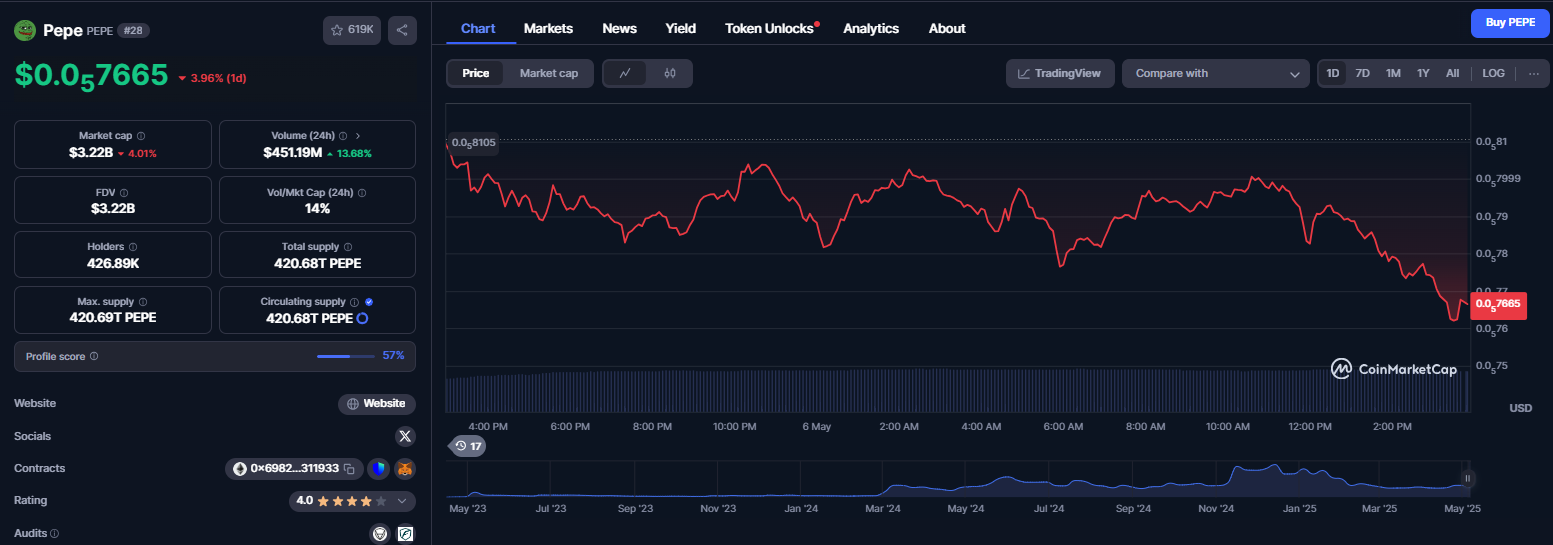Open more chart options (three dots)

click(1534, 73)
